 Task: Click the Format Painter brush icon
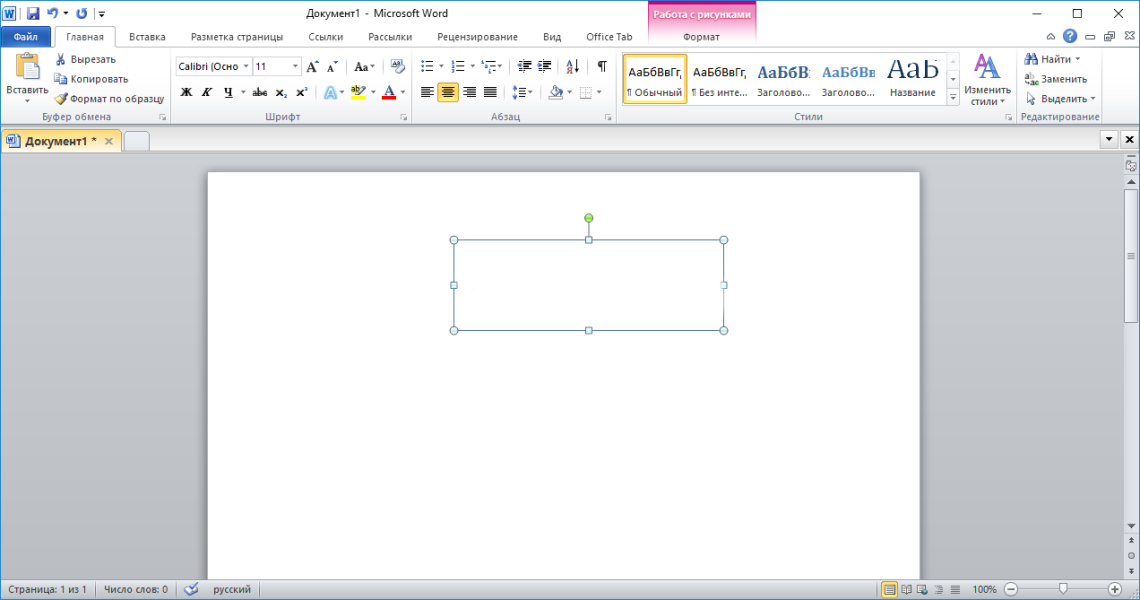click(61, 99)
